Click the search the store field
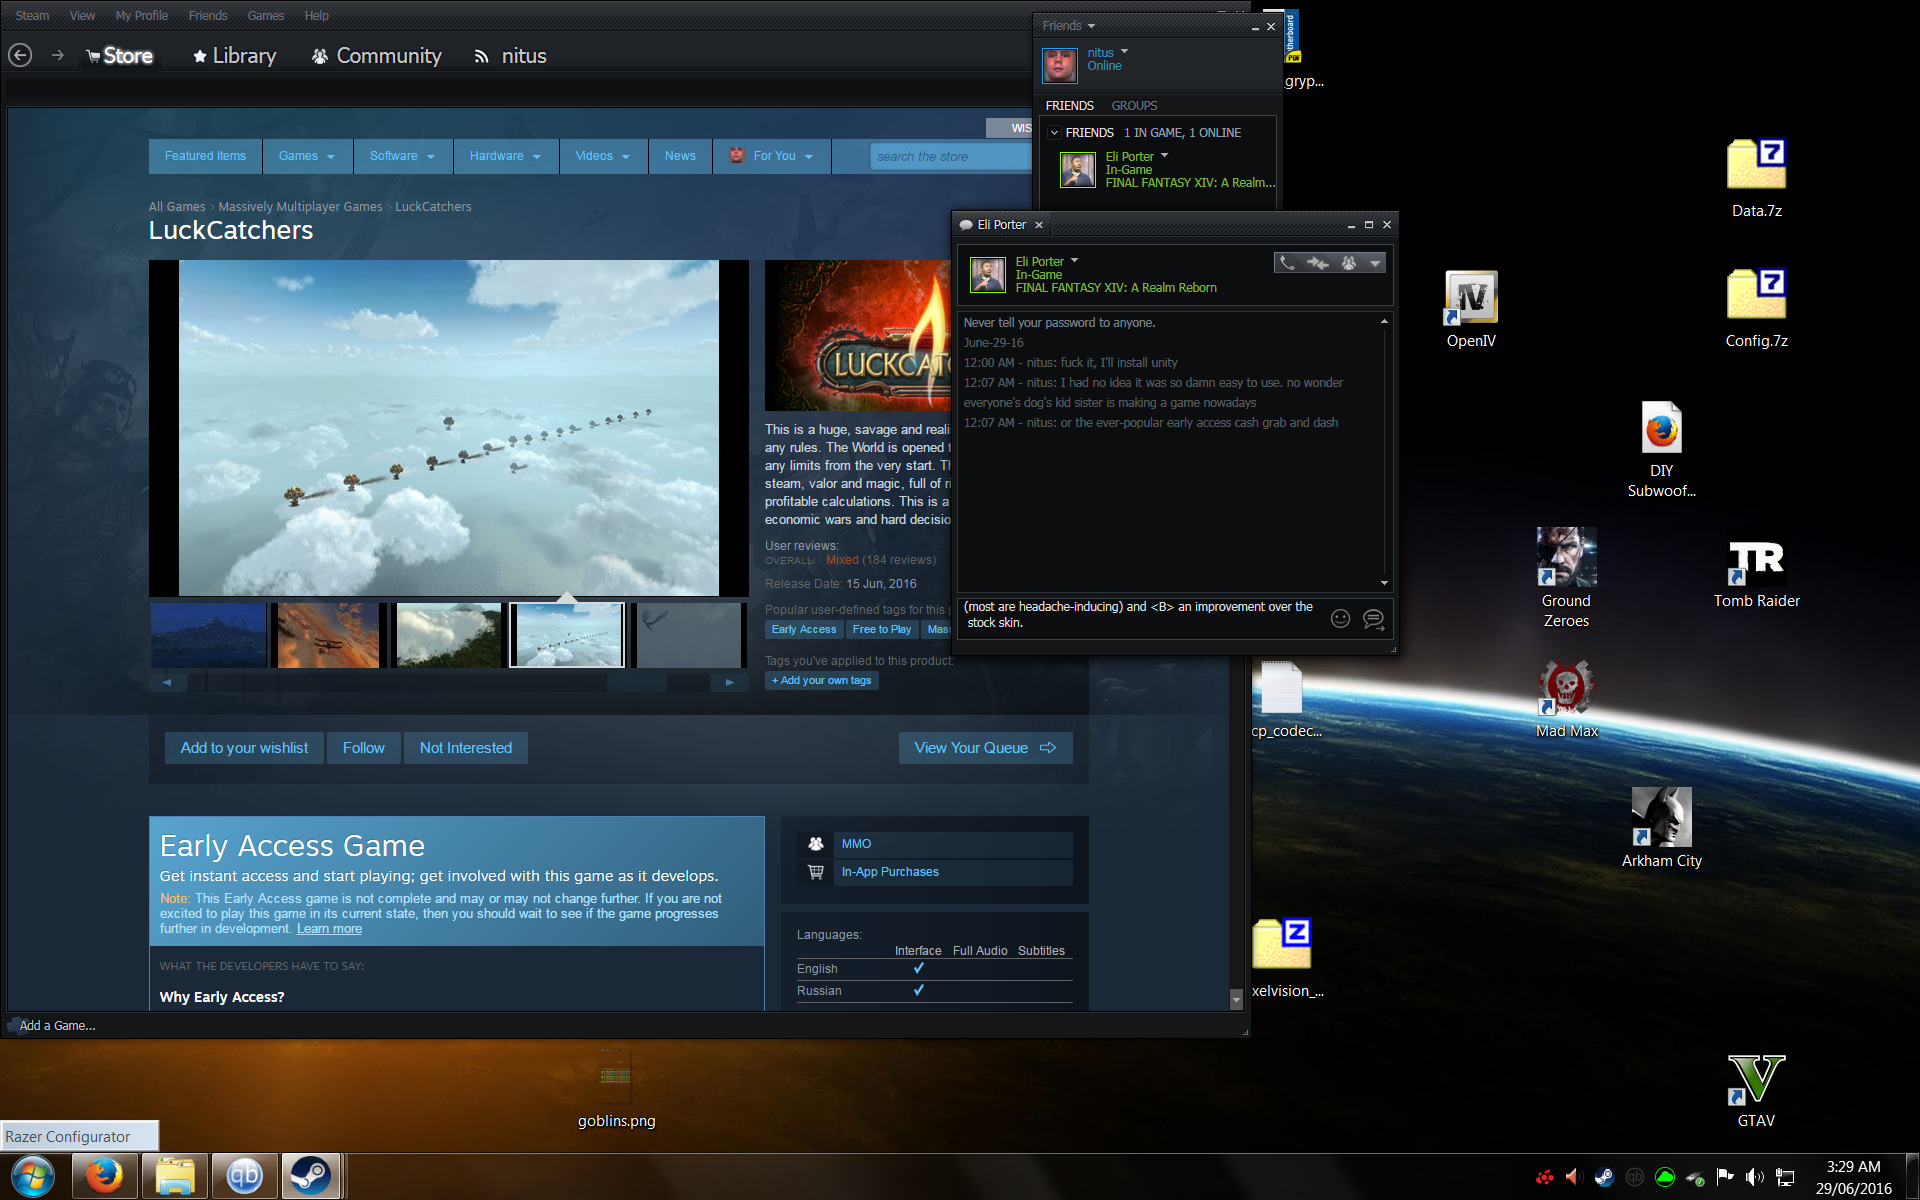 coord(950,156)
